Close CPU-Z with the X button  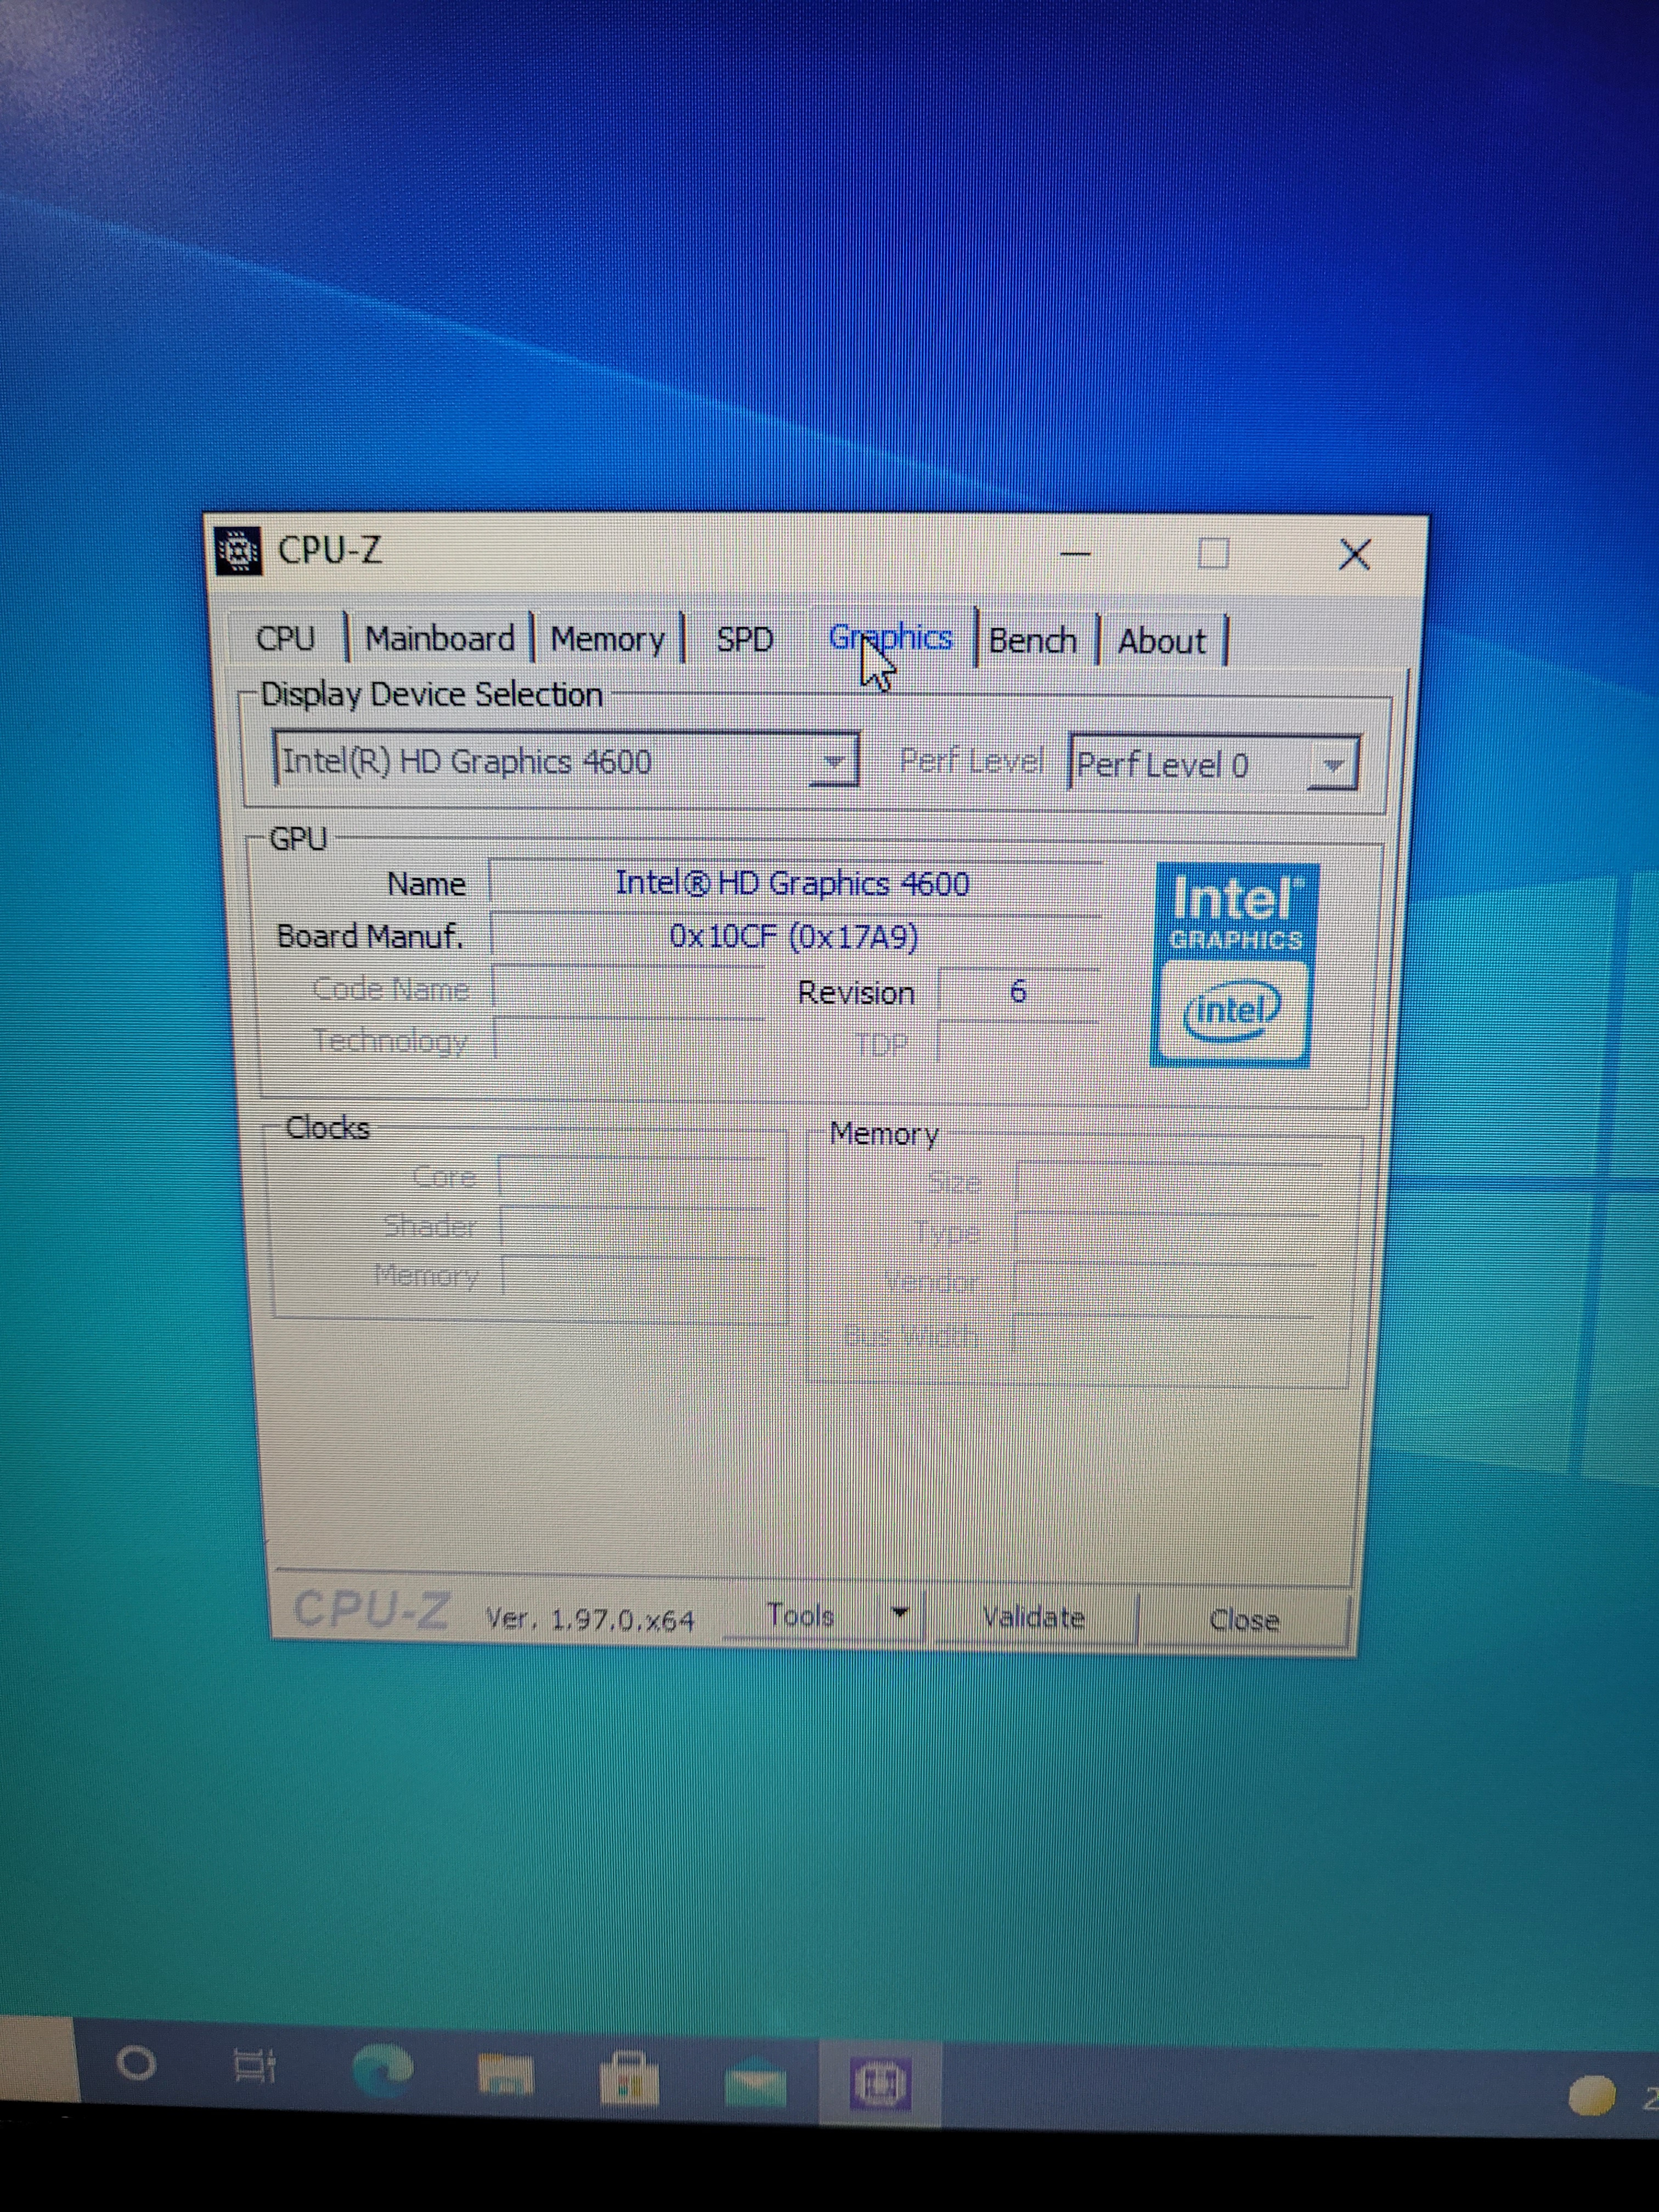click(x=1355, y=554)
